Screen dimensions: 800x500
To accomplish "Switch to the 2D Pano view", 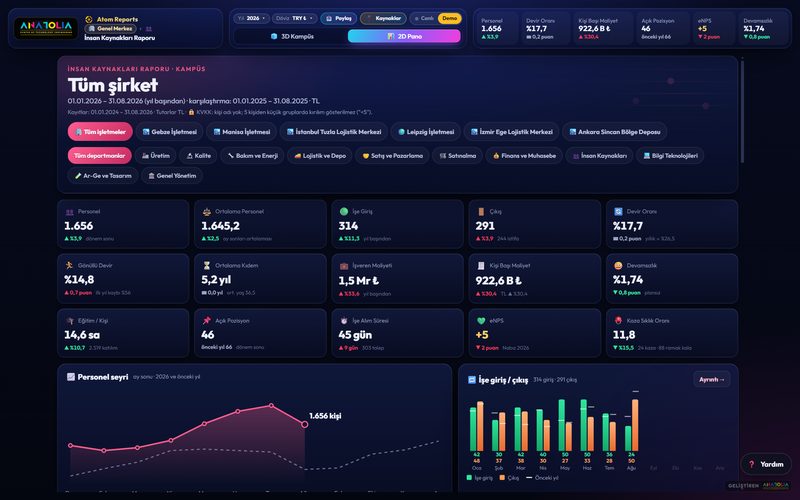I will [x=404, y=36].
